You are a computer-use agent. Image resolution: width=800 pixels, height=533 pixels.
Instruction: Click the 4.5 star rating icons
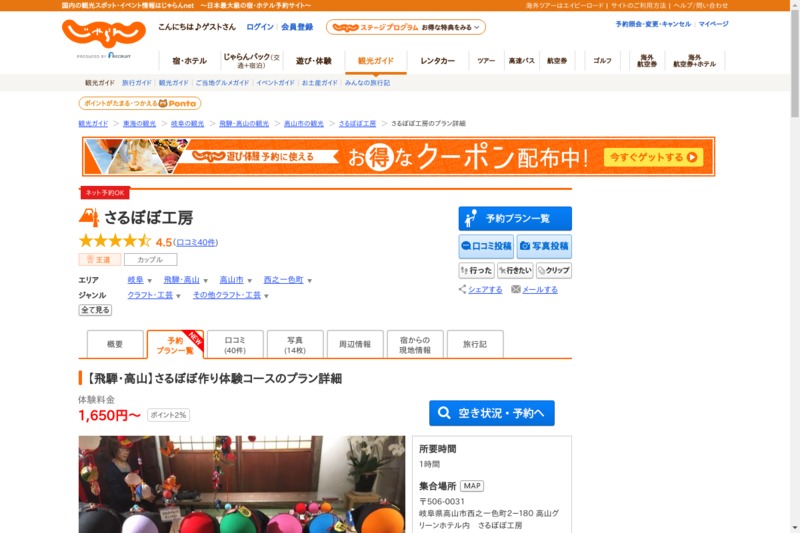coord(115,242)
